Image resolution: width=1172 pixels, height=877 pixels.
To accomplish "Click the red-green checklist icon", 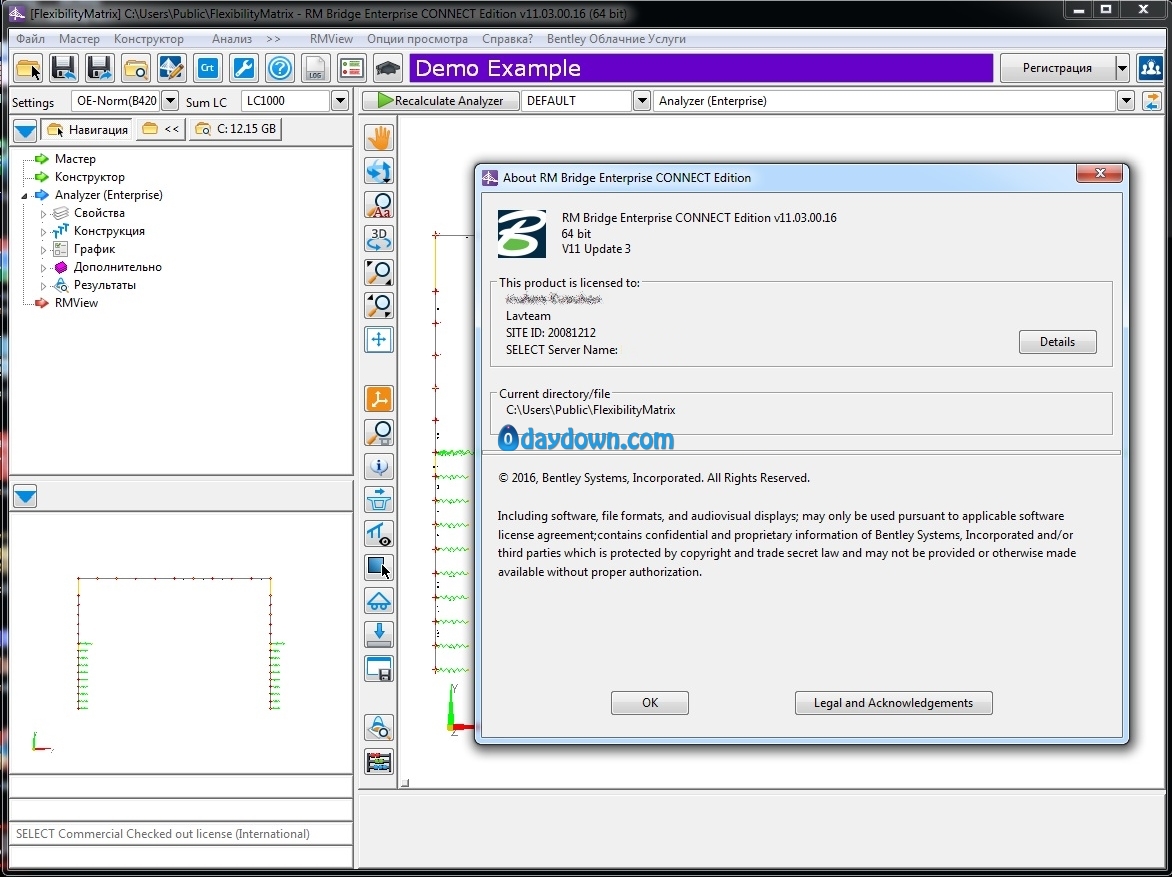I will pos(351,68).
